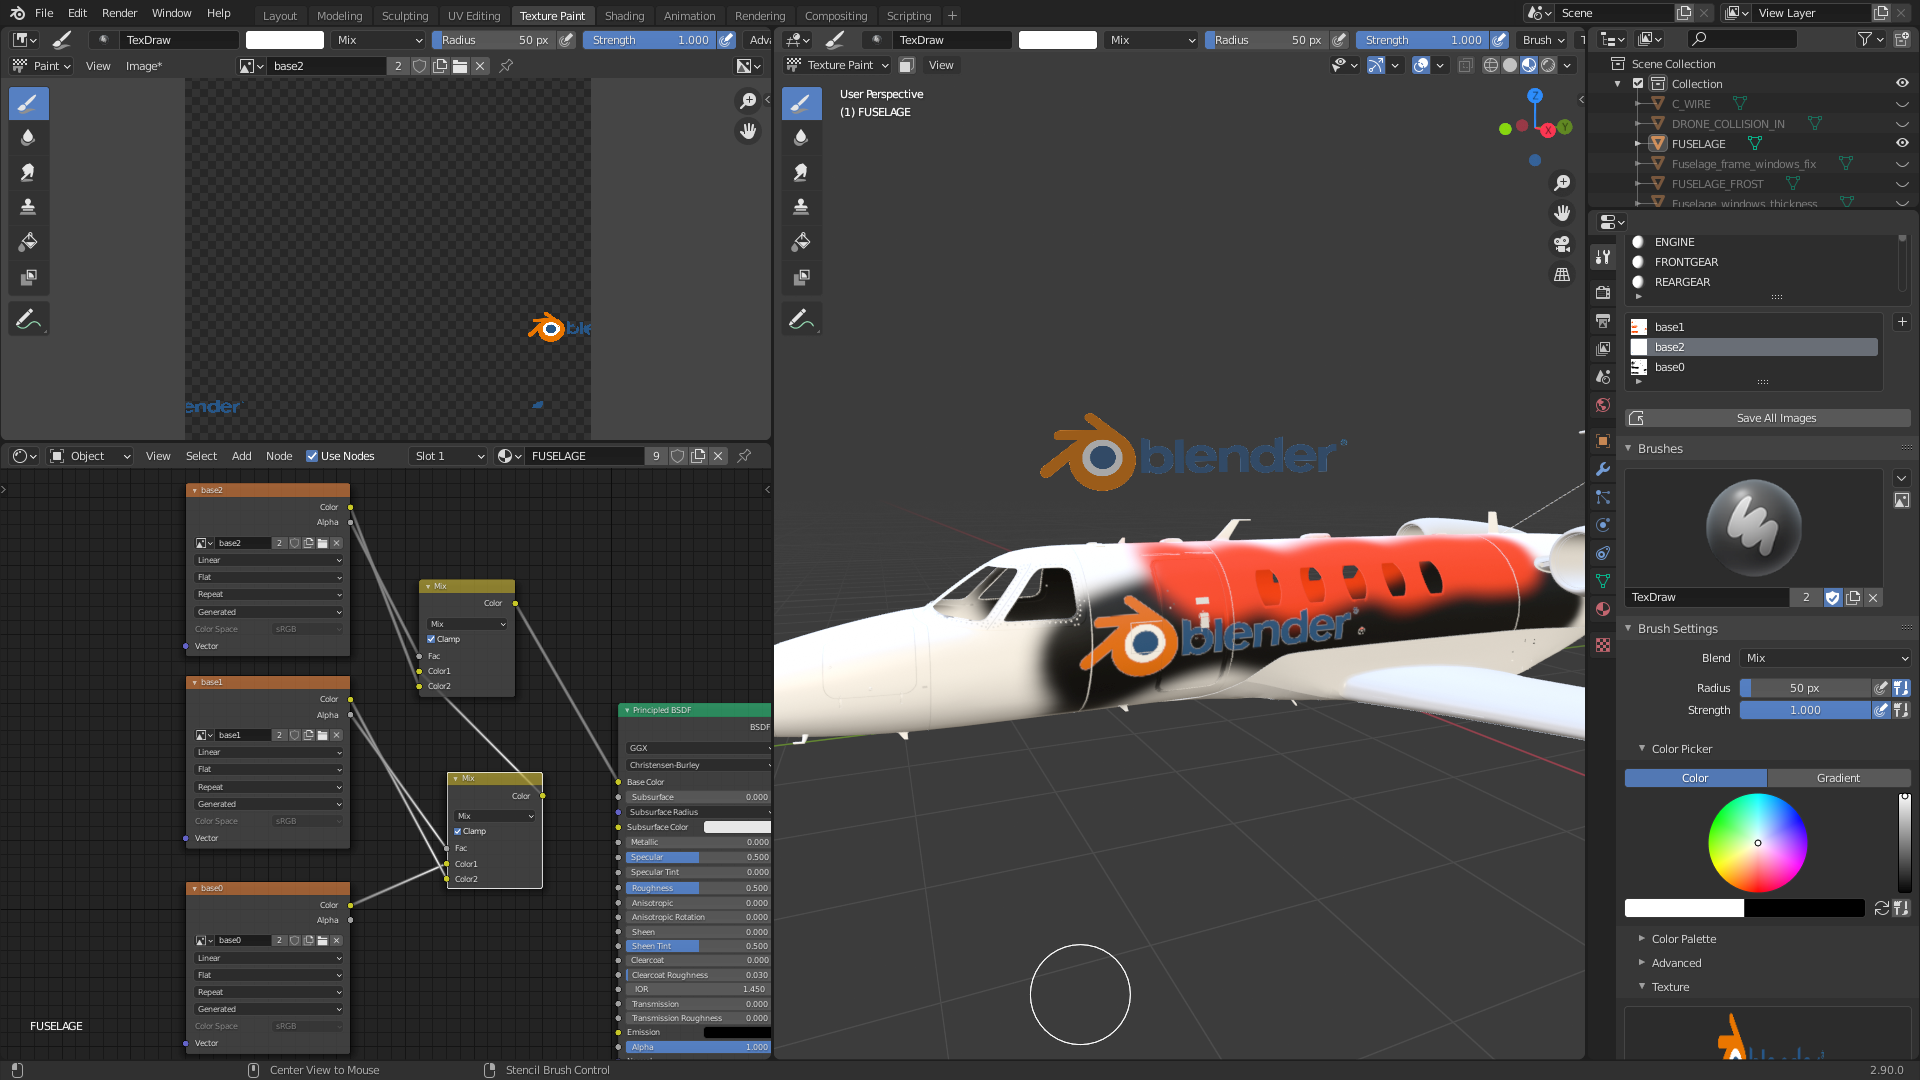The image size is (1920, 1080).
Task: Select material preview viewport shading
Action: 1529,65
